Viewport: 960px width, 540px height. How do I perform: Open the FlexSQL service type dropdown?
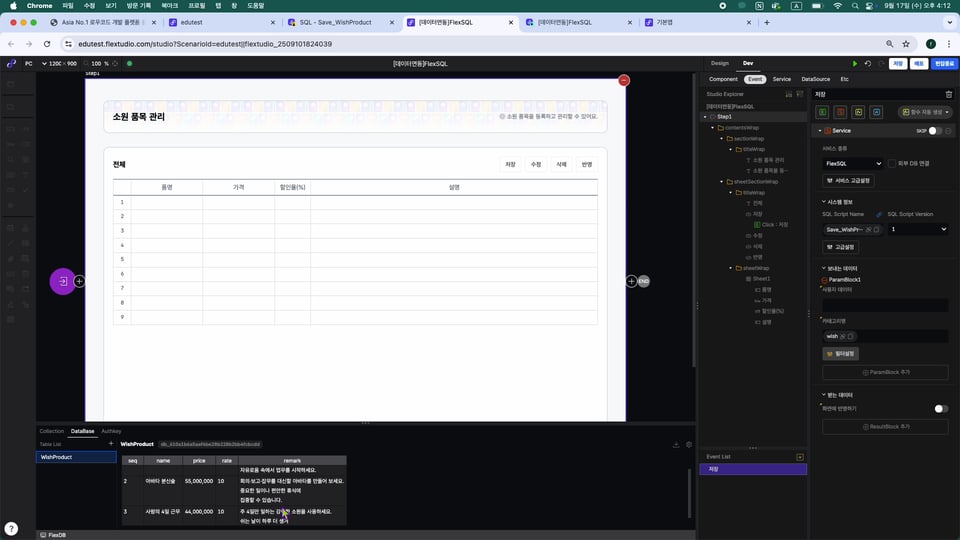(x=852, y=163)
